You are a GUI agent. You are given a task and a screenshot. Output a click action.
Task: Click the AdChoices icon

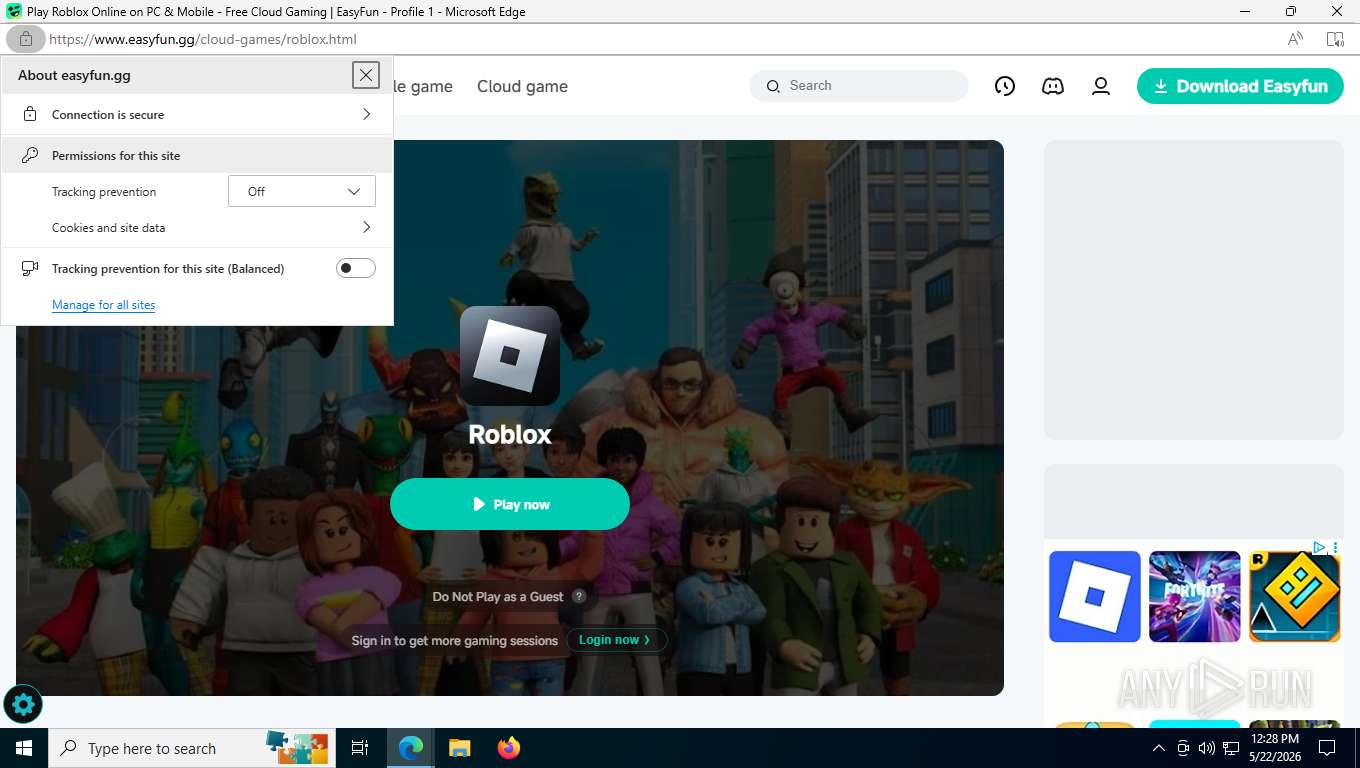click(1320, 547)
